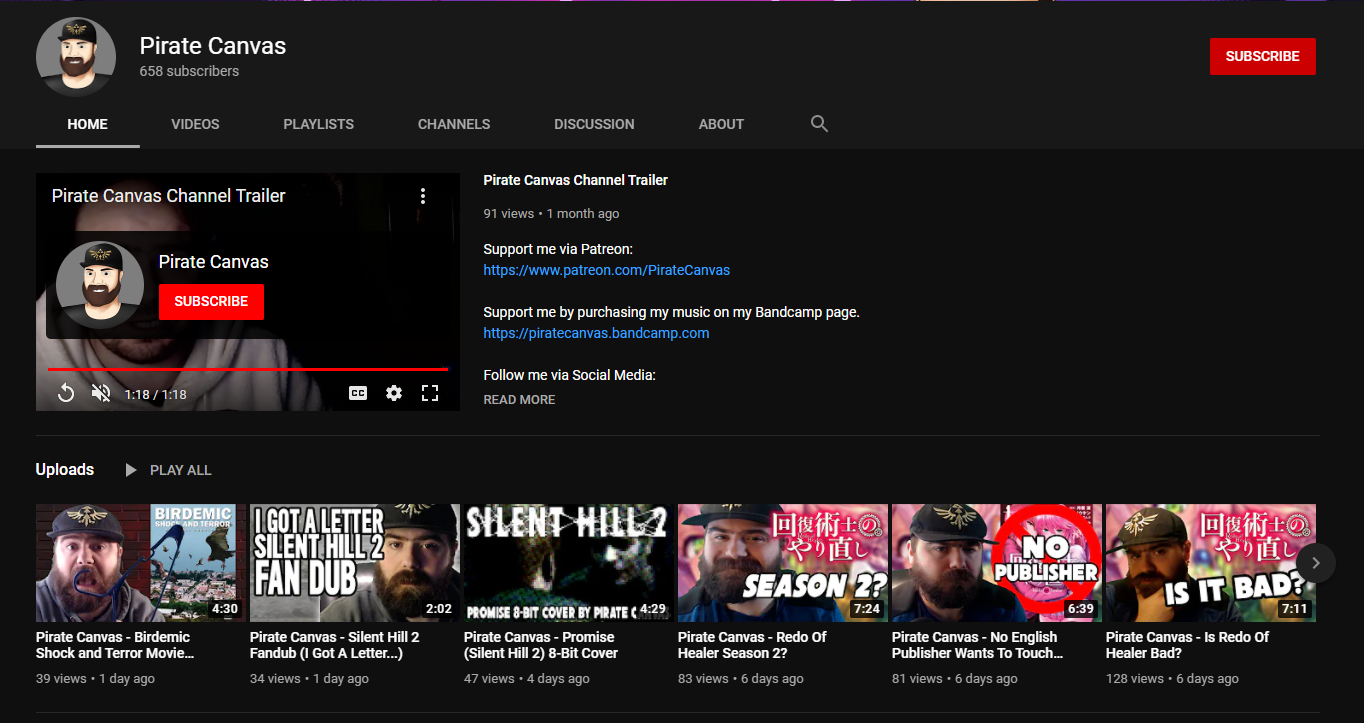Click the channel search magnifier icon
This screenshot has width=1364, height=723.
[819, 124]
